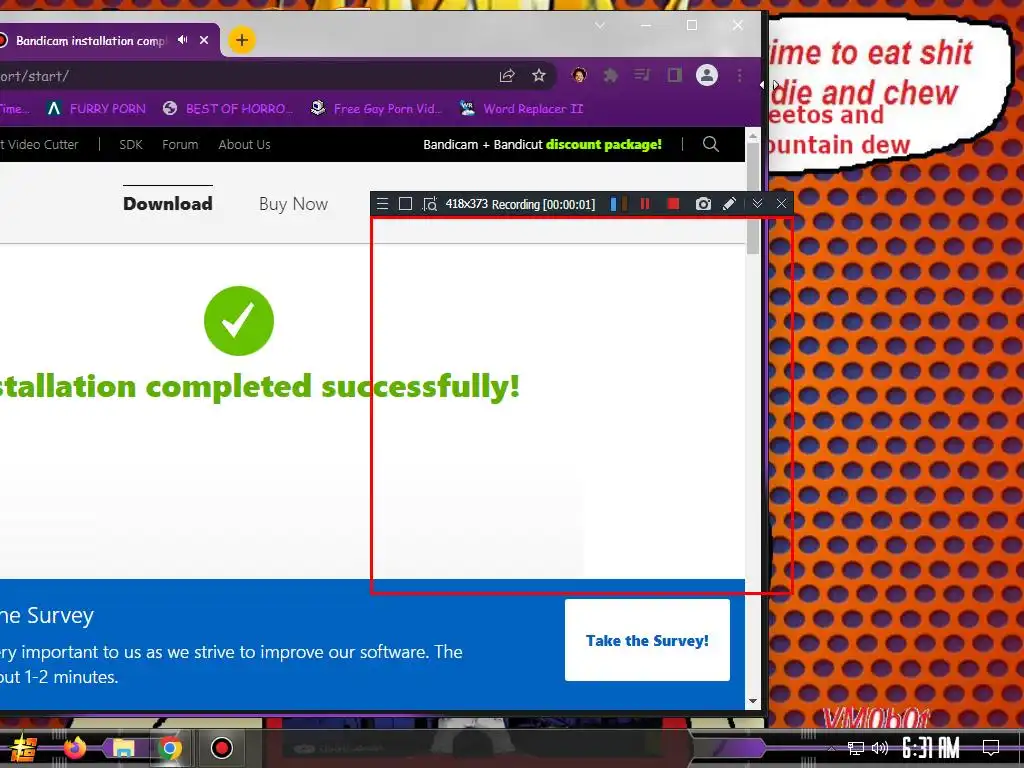Switch to the Buy Now tab
The image size is (1024, 768).
(x=293, y=204)
